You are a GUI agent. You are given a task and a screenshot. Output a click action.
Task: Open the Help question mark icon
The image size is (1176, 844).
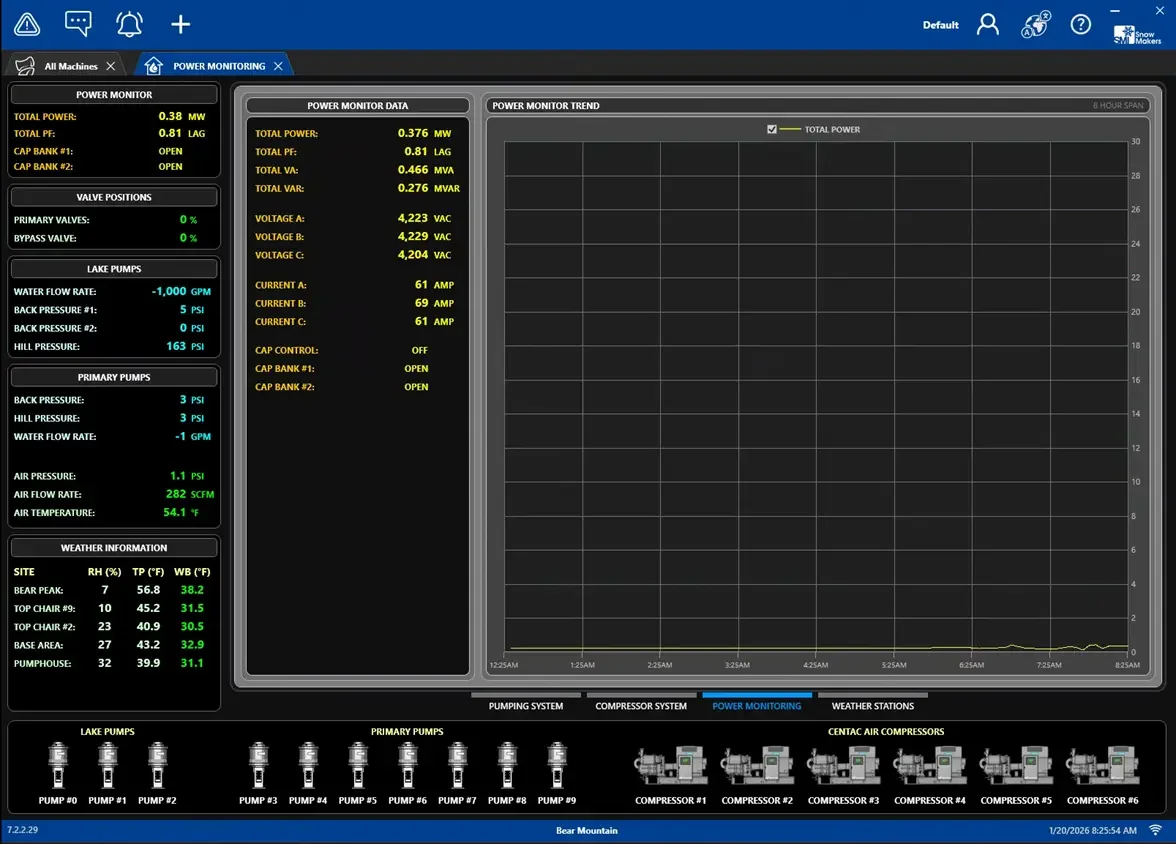point(1081,24)
